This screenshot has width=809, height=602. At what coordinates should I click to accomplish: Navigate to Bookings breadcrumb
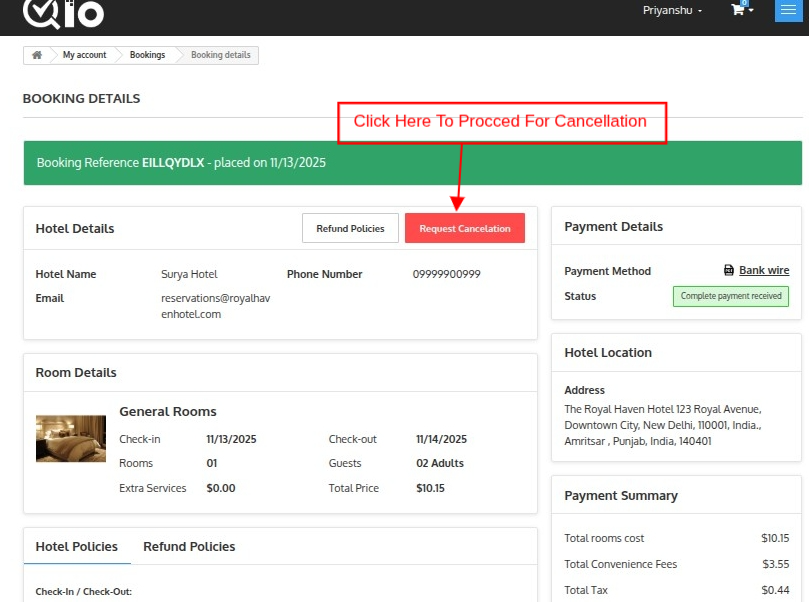[x=147, y=55]
